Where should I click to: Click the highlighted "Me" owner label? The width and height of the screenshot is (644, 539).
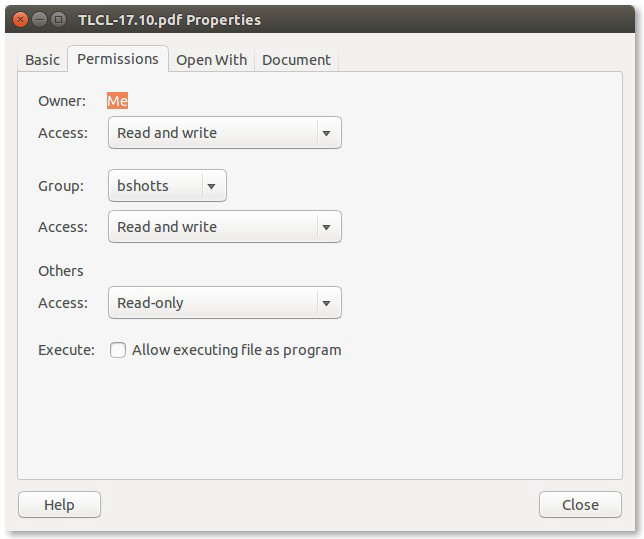(117, 101)
